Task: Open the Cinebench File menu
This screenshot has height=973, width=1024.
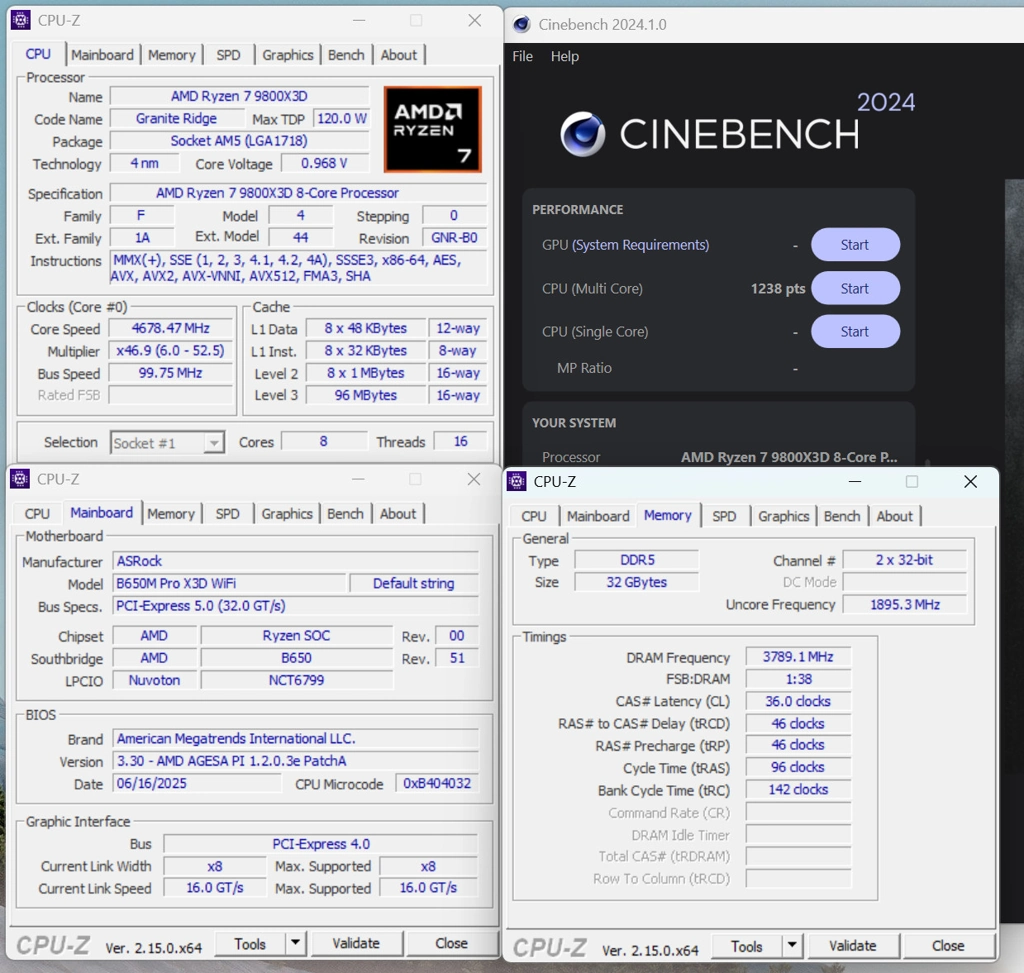Action: click(522, 56)
